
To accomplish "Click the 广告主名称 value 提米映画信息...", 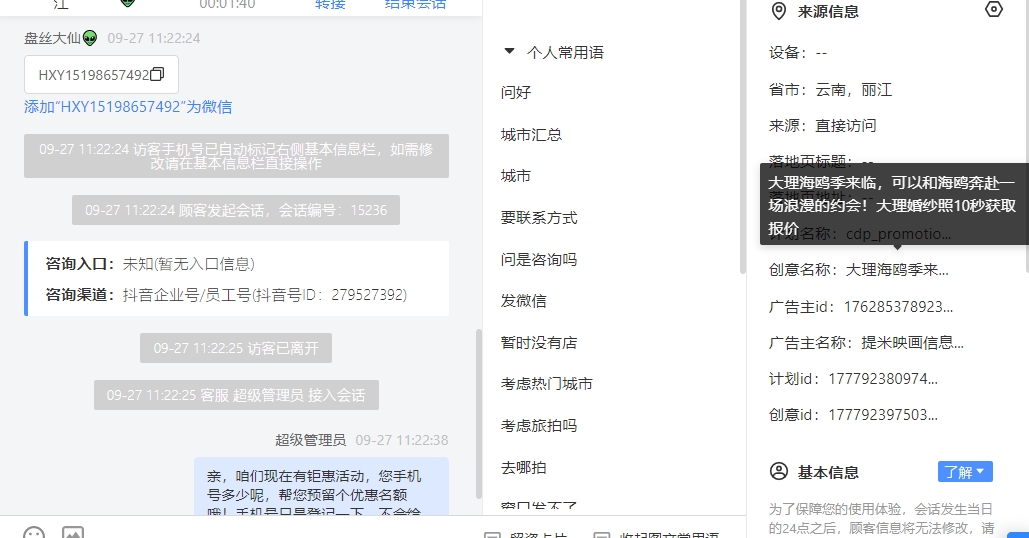I will tap(913, 342).
